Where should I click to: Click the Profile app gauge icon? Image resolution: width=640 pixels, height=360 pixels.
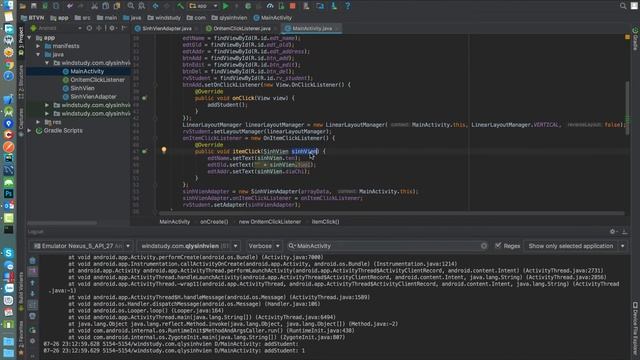coord(270,6)
